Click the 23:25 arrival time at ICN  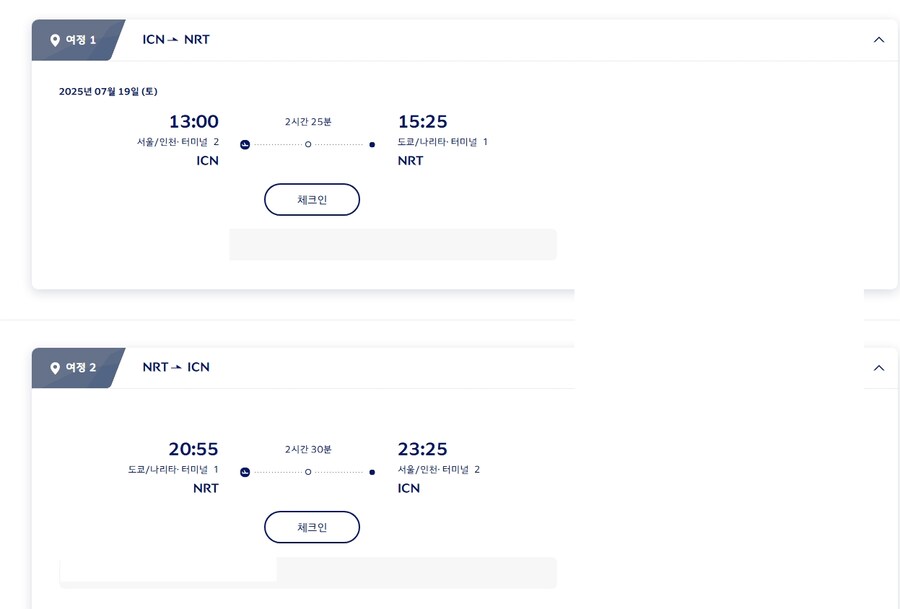422,449
